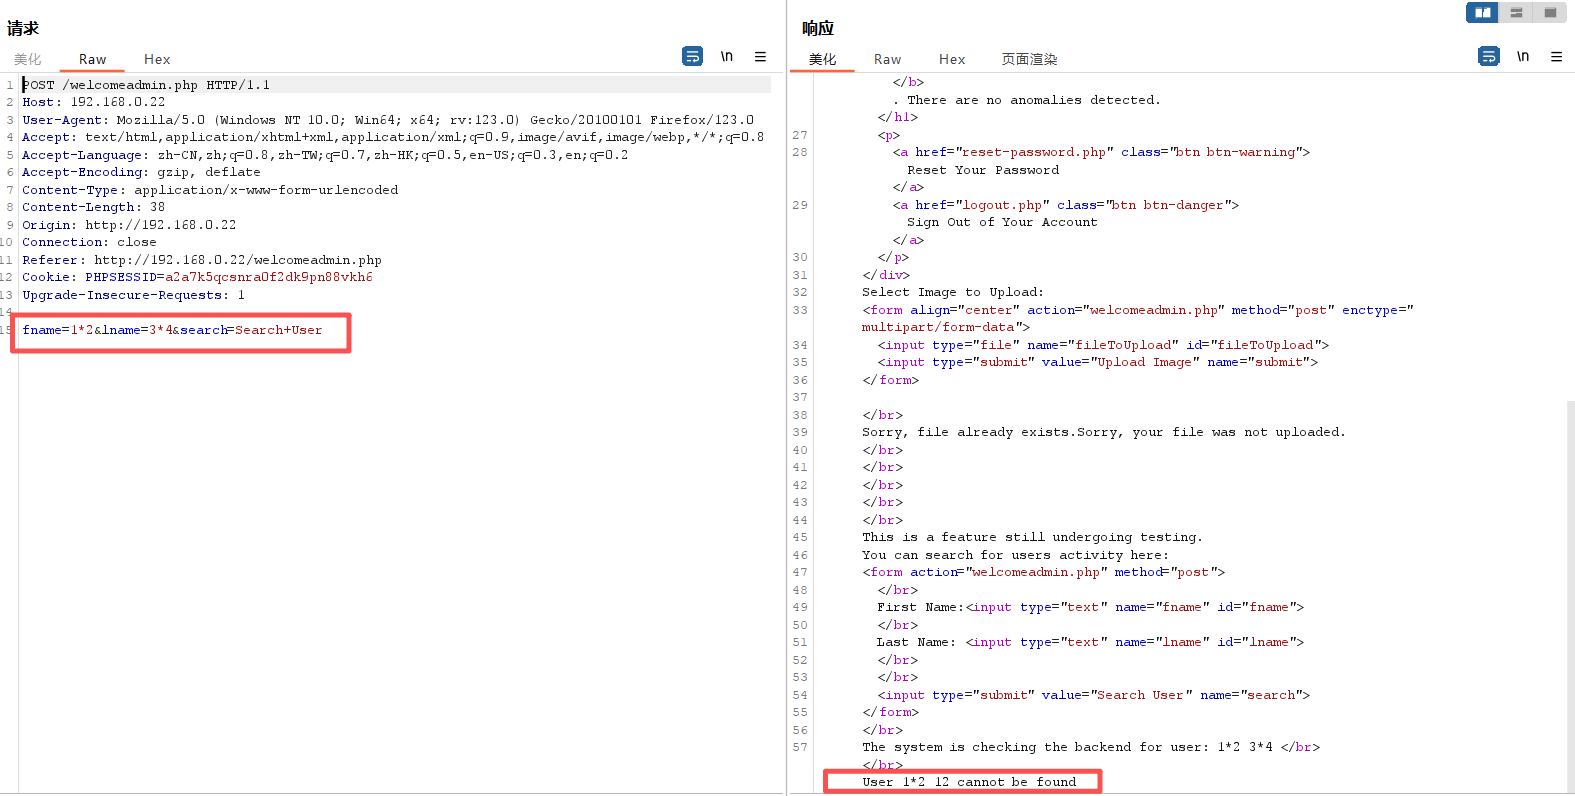
Task: Open the 页面渲染 render tab
Action: pyautogui.click(x=1029, y=59)
